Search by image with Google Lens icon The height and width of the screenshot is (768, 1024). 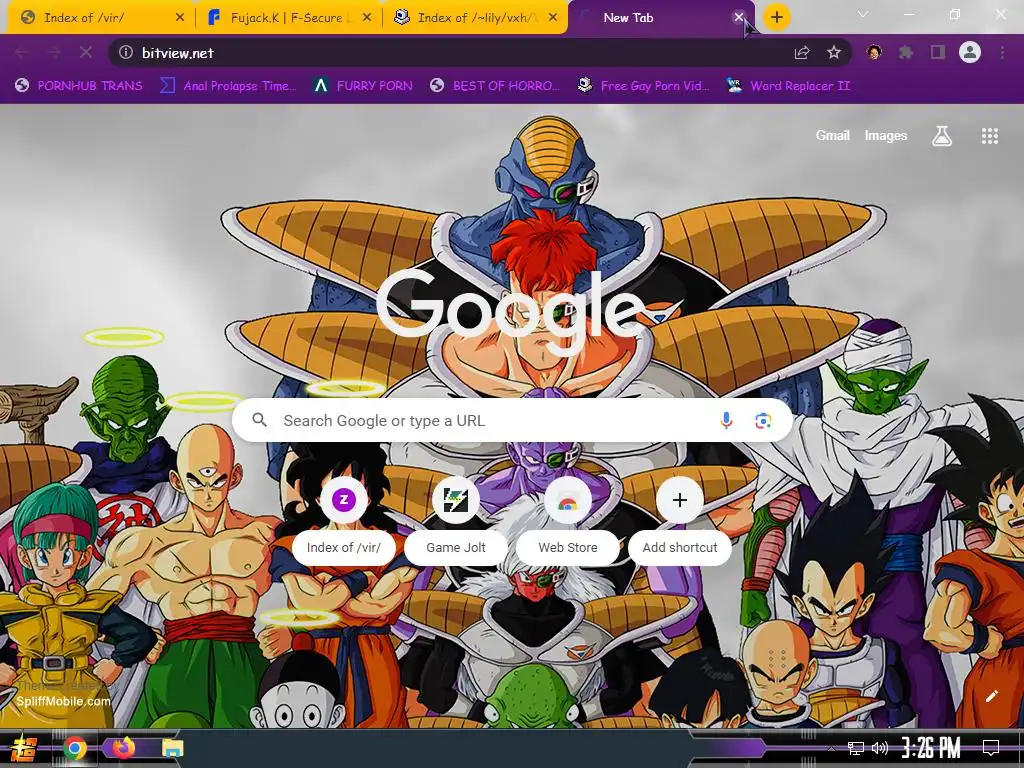[x=763, y=421]
